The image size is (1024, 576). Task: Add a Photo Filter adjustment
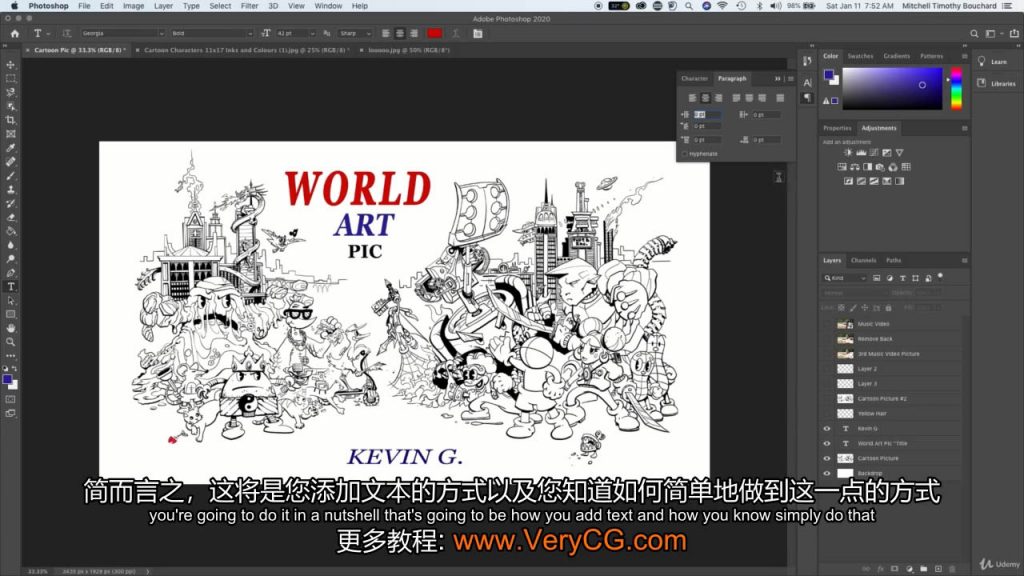coord(880,167)
